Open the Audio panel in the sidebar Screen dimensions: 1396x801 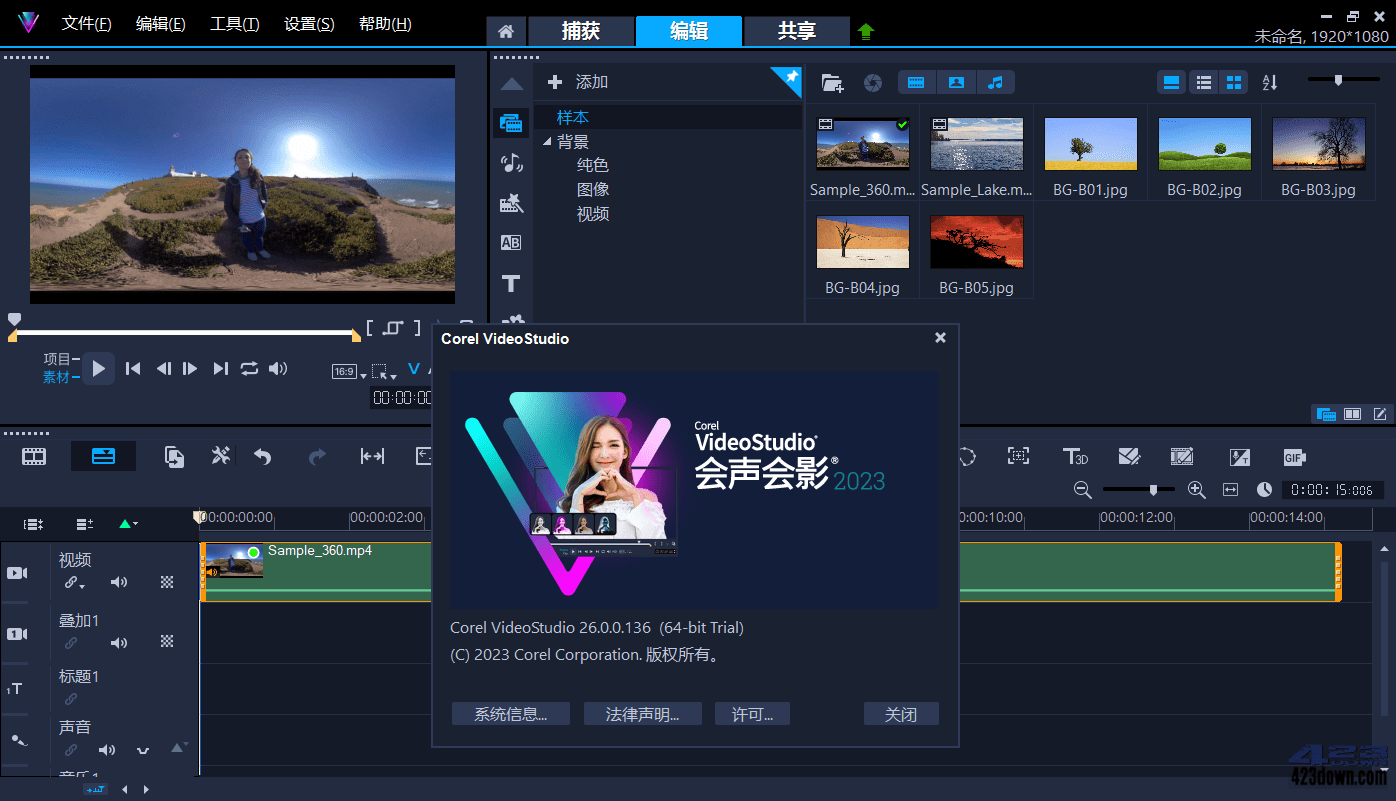click(x=512, y=163)
